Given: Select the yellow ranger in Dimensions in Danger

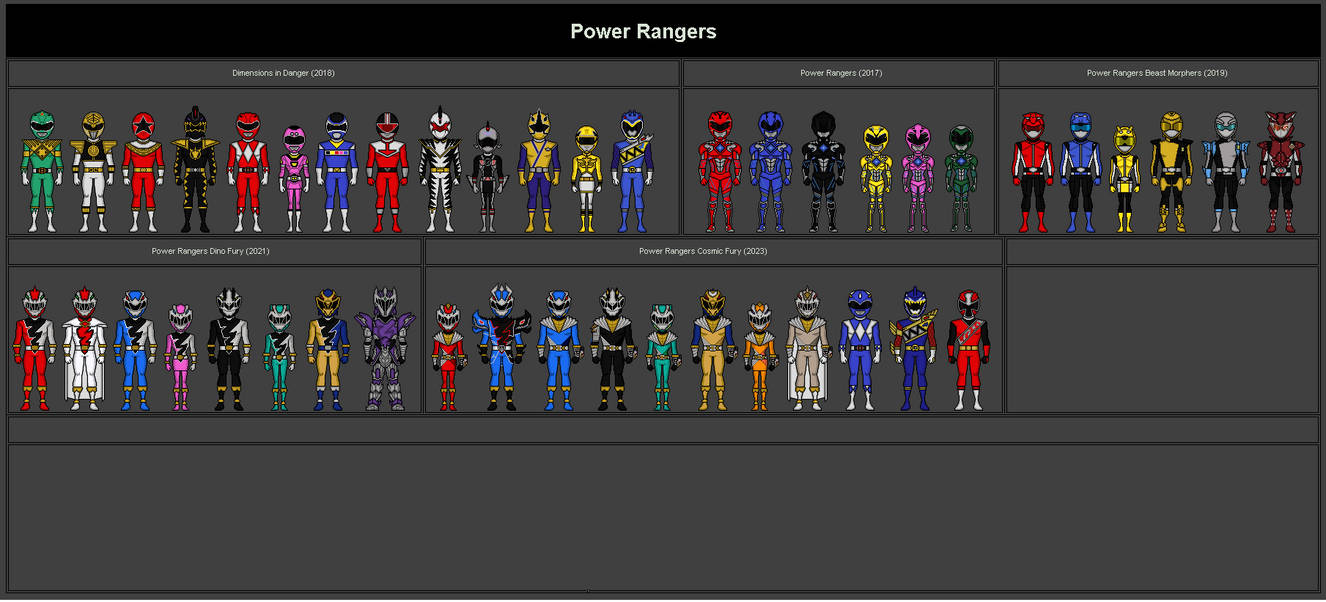Looking at the screenshot, I should 587,178.
